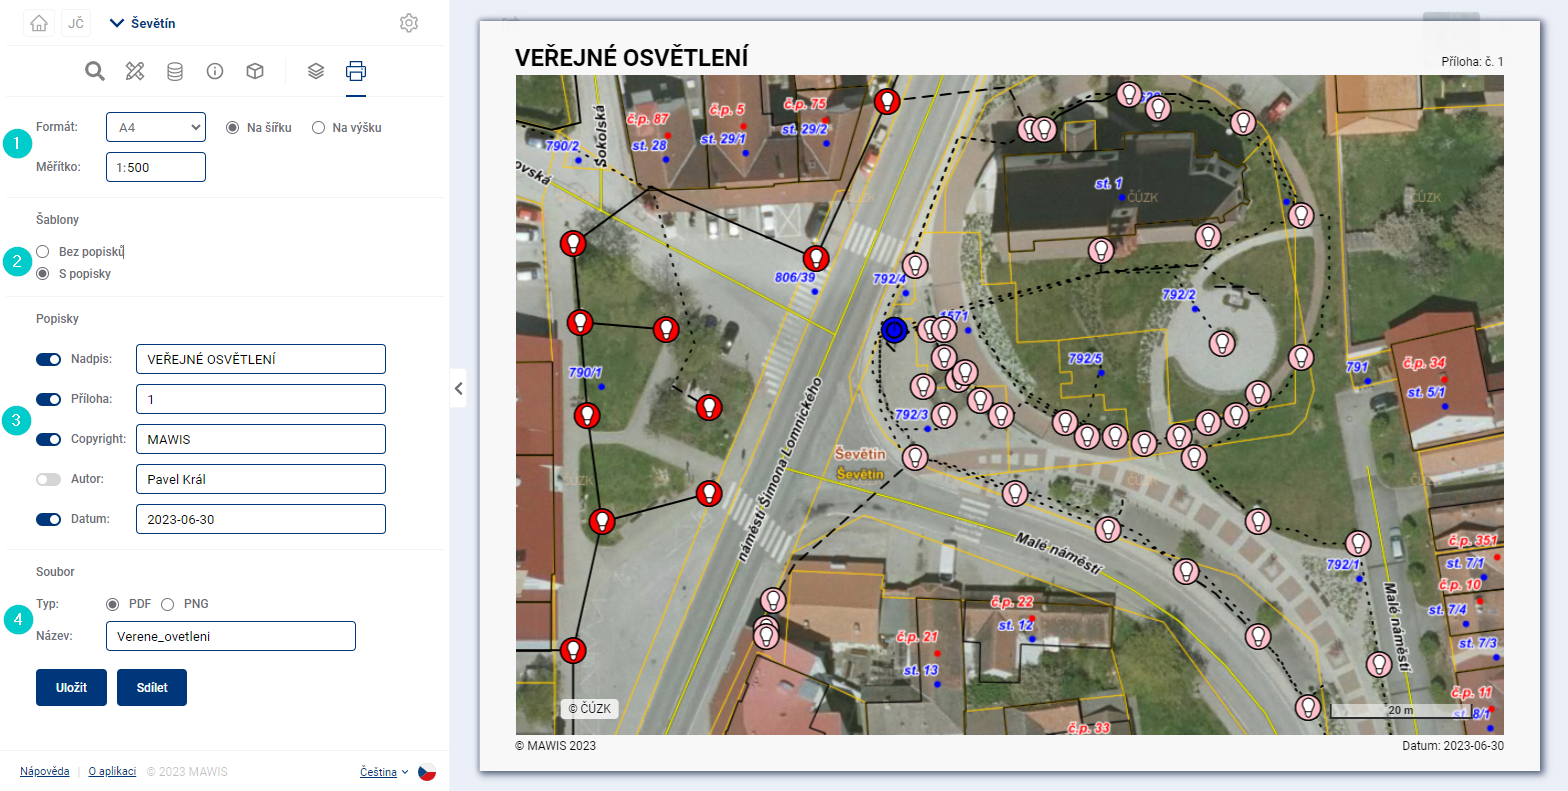Switch to the print tab icon
This screenshot has height=791, width=1568.
tap(356, 71)
